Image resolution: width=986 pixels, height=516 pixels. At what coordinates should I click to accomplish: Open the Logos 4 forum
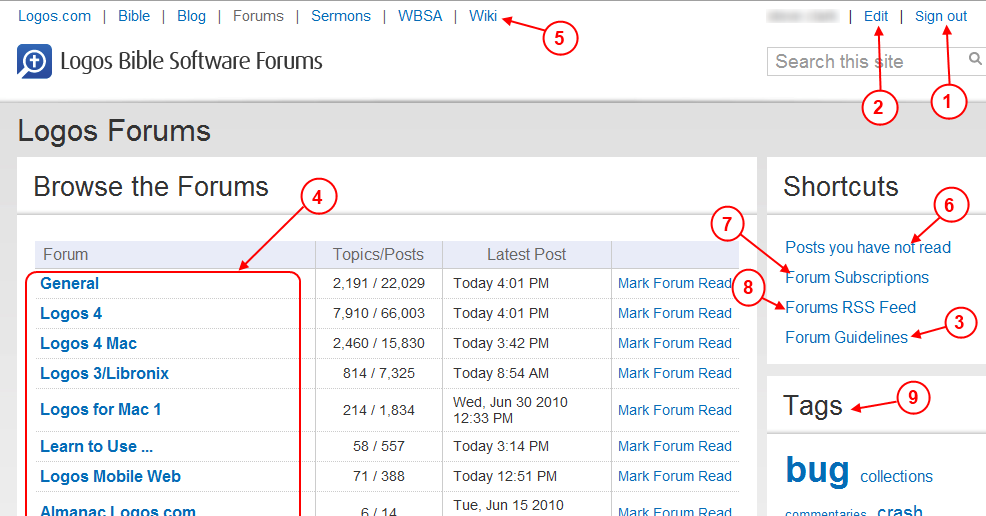[71, 314]
